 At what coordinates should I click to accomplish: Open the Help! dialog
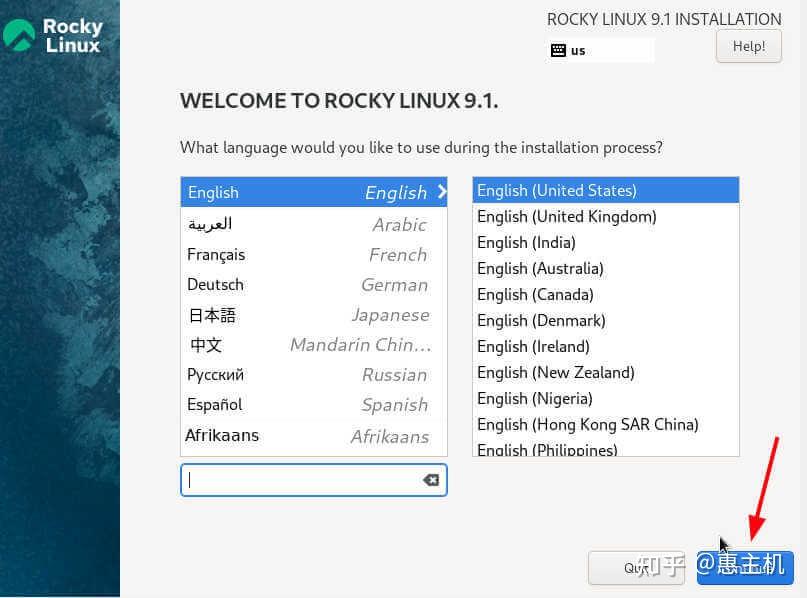(x=748, y=46)
